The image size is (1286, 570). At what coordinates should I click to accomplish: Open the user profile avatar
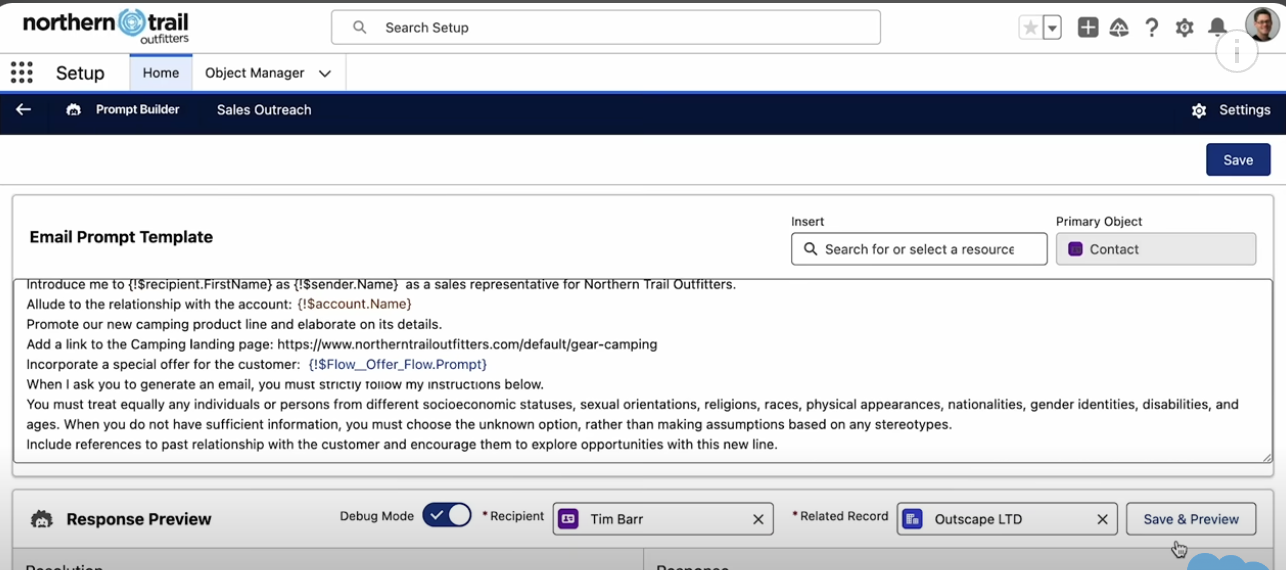point(1262,25)
